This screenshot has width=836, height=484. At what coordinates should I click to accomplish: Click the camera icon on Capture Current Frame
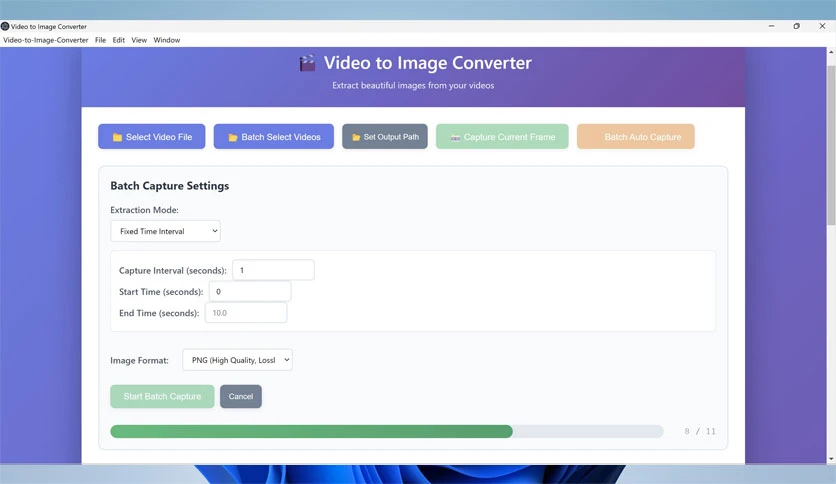click(x=455, y=138)
